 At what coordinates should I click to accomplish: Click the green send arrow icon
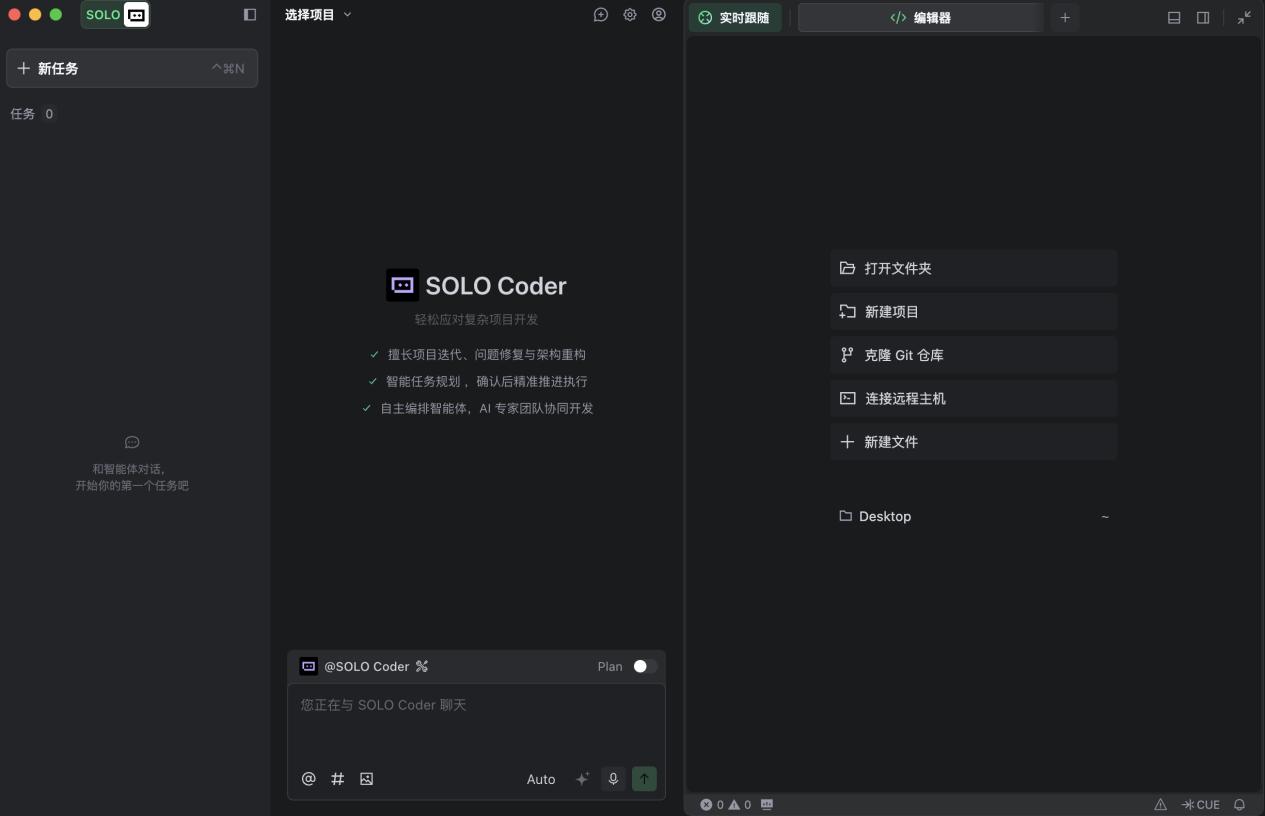point(644,779)
